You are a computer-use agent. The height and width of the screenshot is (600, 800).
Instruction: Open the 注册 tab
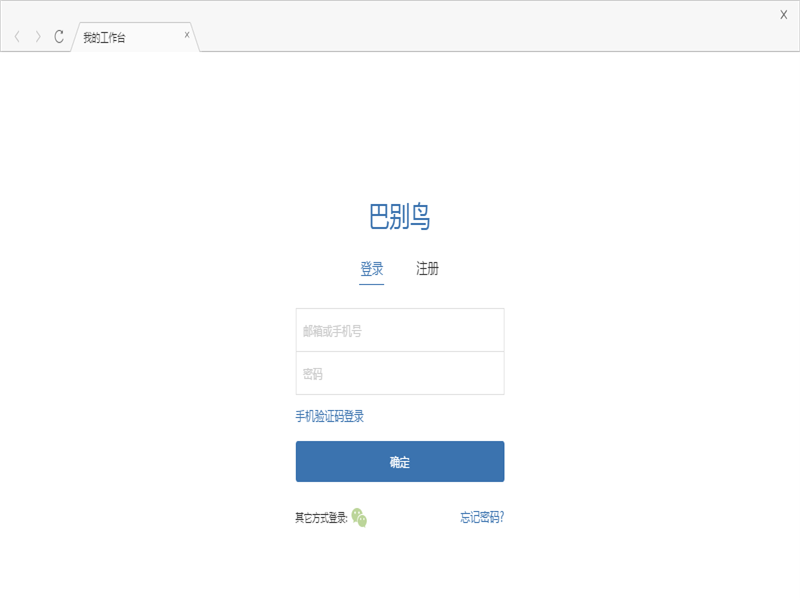[427, 269]
